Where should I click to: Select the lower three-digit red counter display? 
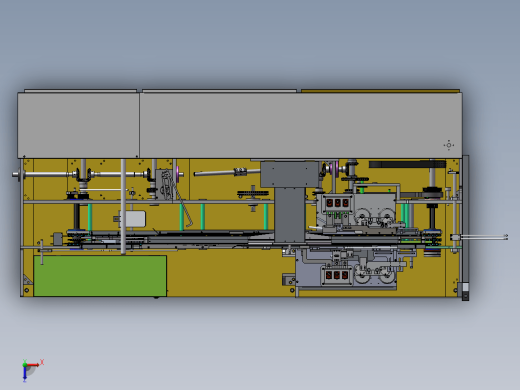336,275
